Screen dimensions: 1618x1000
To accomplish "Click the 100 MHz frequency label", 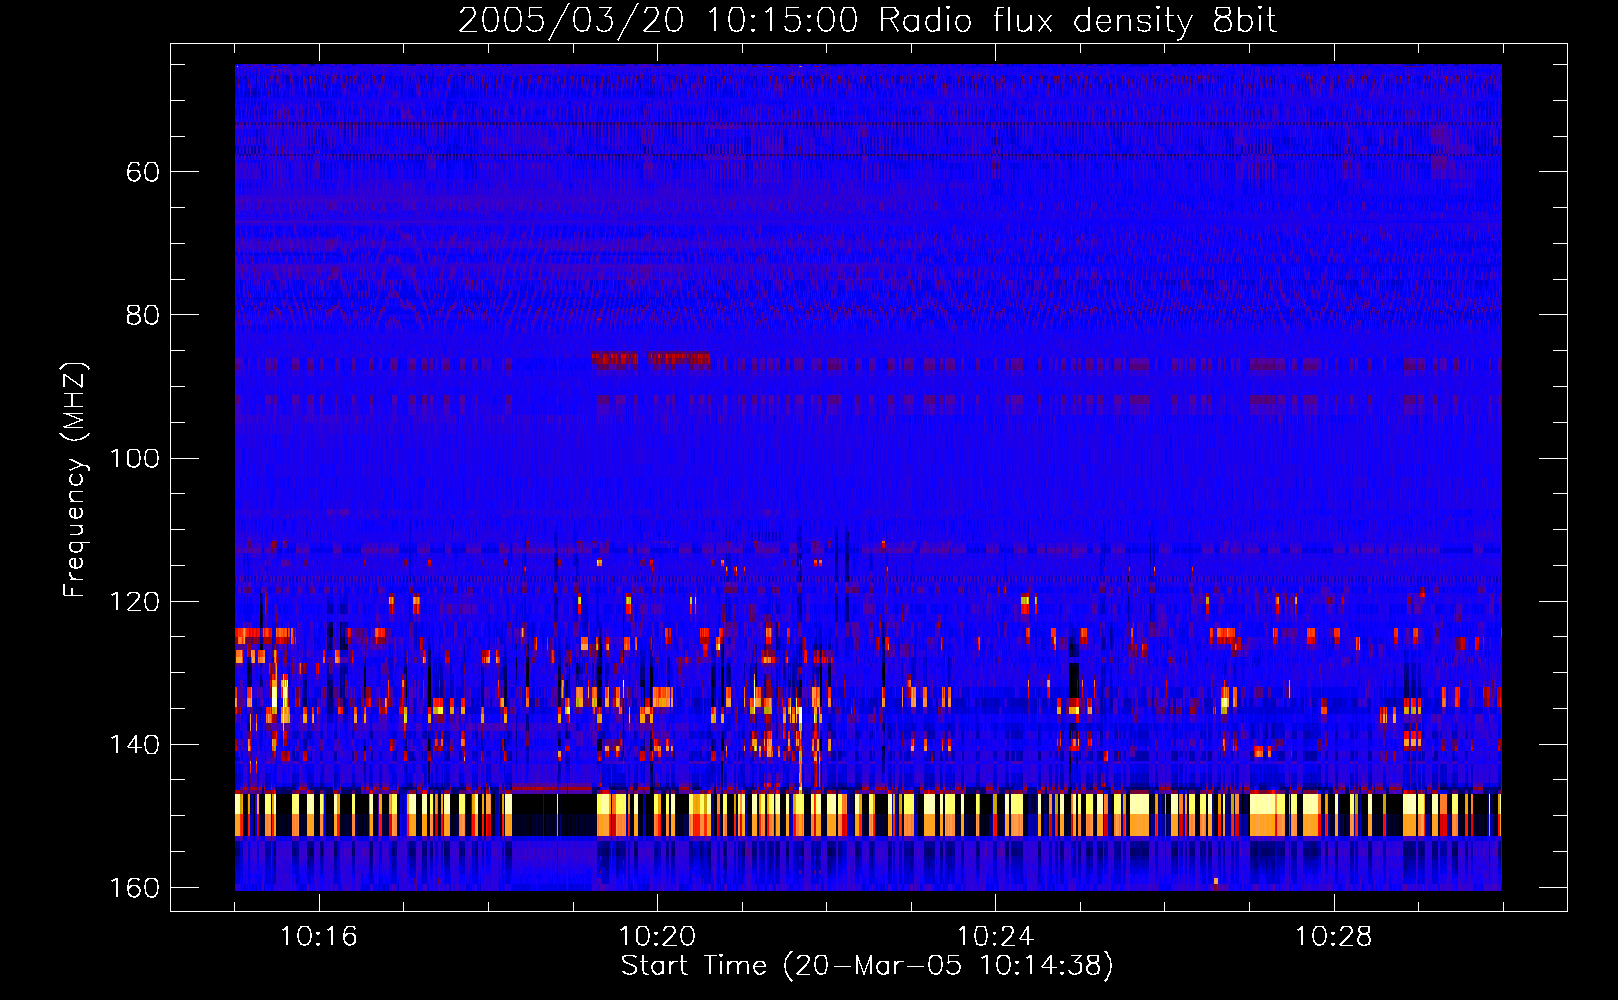I will (x=134, y=458).
